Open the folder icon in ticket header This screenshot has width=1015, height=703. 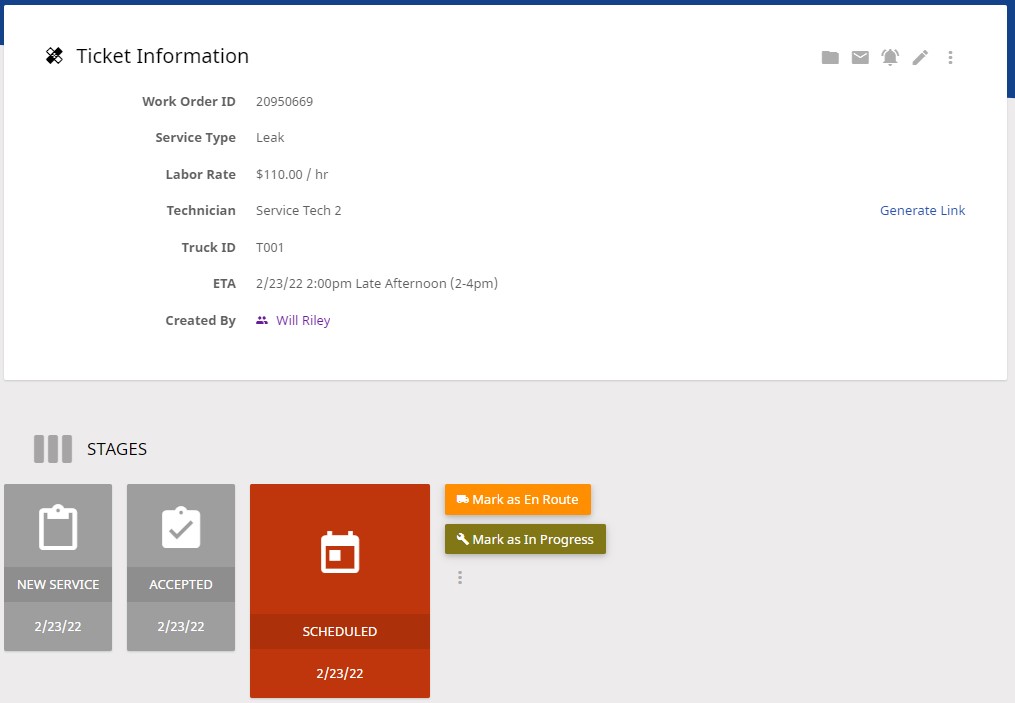pyautogui.click(x=830, y=58)
